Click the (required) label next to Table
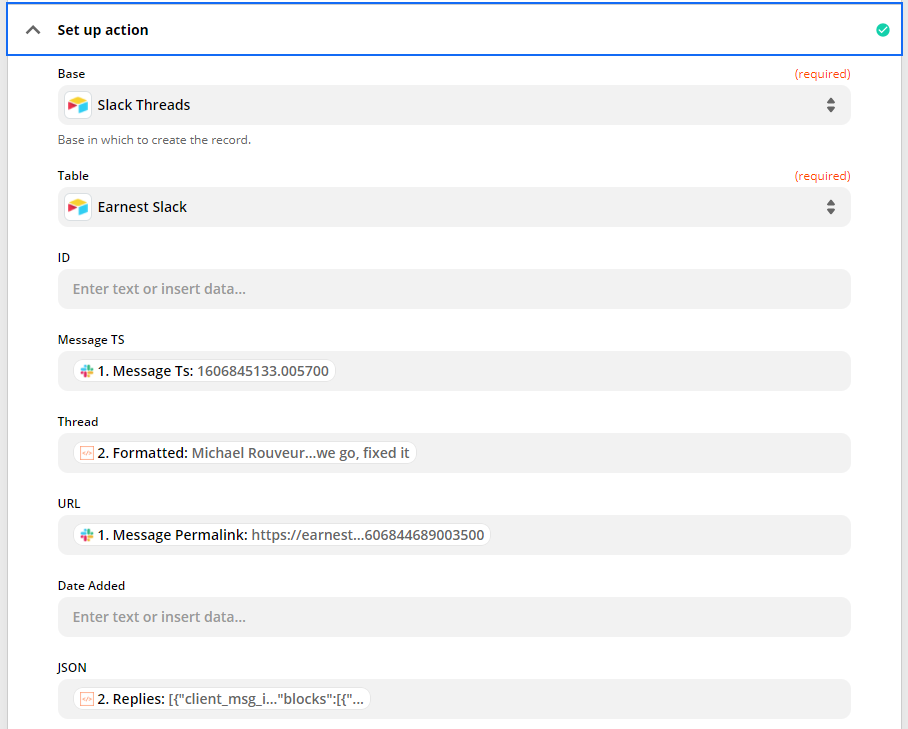 822,176
